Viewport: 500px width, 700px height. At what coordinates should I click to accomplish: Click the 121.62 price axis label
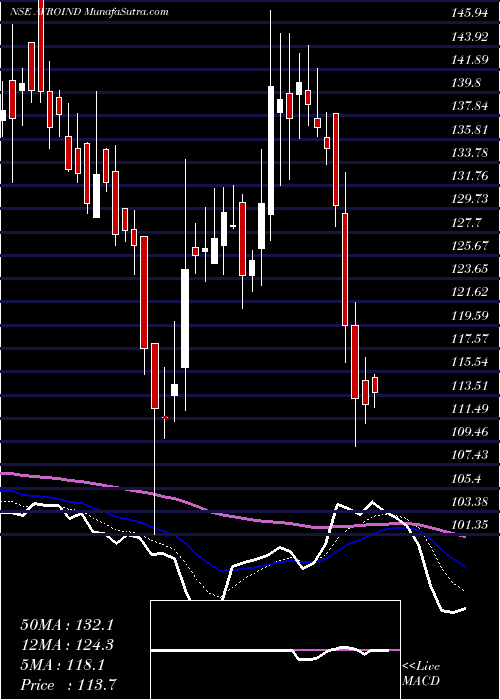(469, 292)
